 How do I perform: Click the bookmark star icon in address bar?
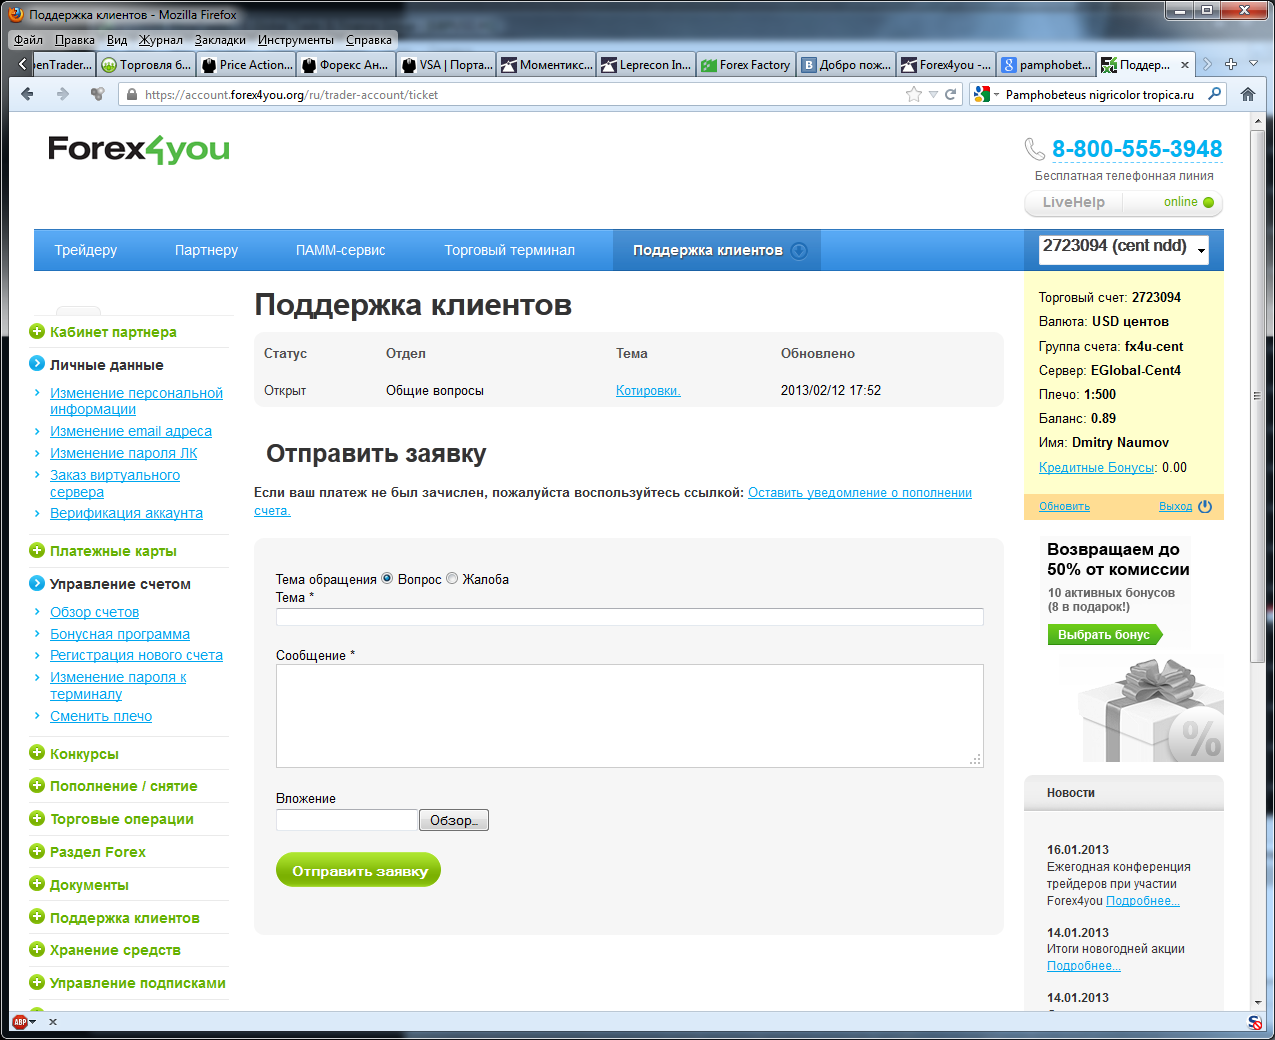pos(913,94)
